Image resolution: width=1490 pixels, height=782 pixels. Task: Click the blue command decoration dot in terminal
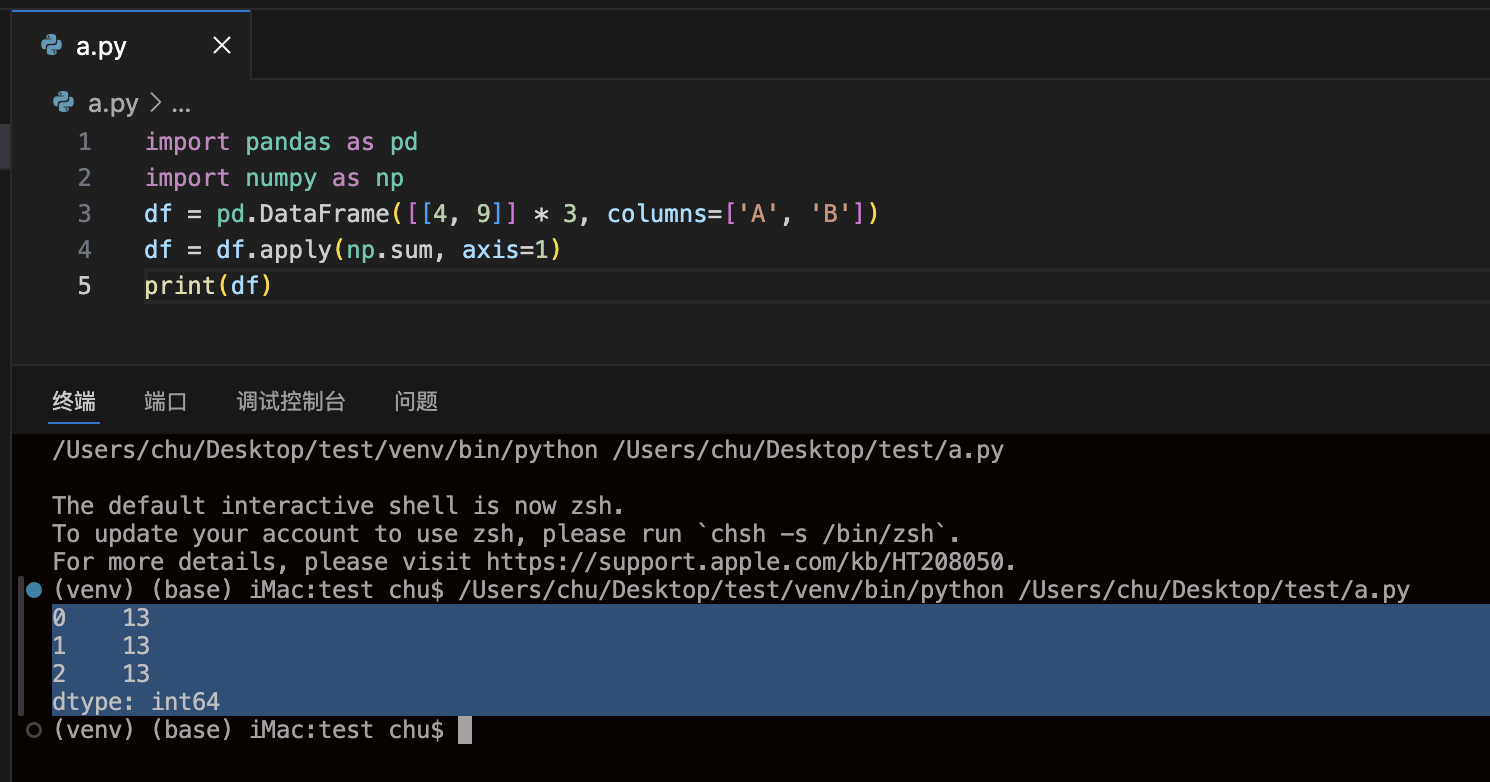point(34,590)
